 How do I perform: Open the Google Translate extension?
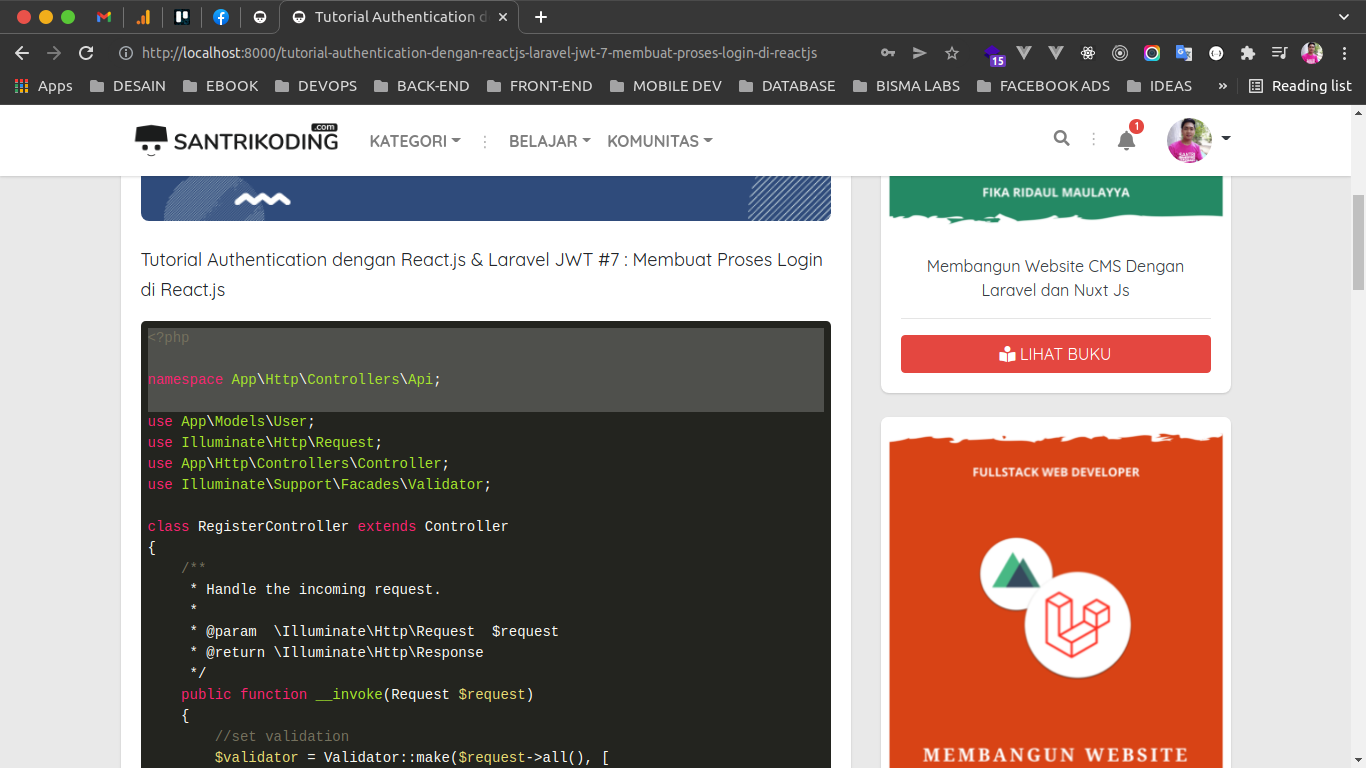pyautogui.click(x=1184, y=52)
